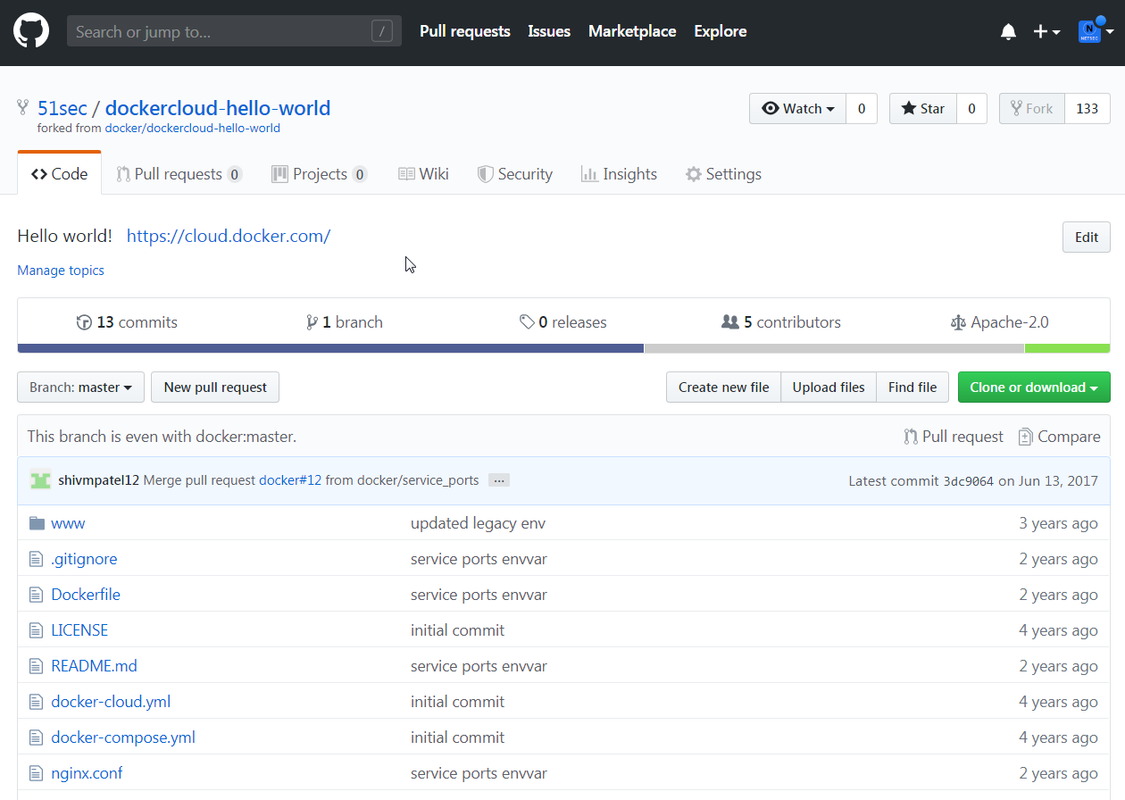
Task: Open the fork count 133
Action: pyautogui.click(x=1088, y=108)
